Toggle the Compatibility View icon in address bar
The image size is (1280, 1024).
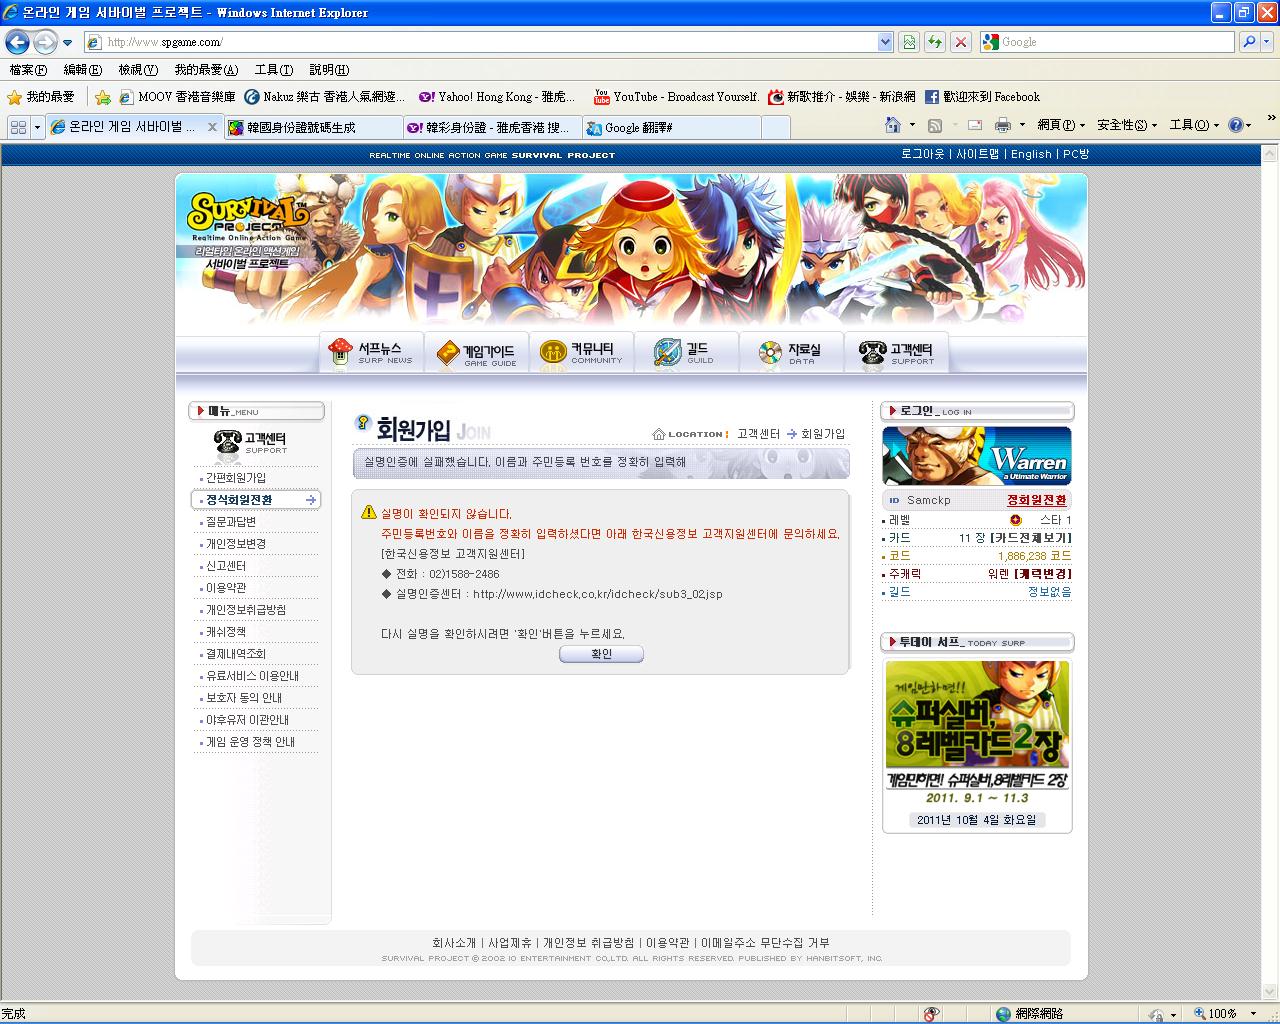(909, 42)
